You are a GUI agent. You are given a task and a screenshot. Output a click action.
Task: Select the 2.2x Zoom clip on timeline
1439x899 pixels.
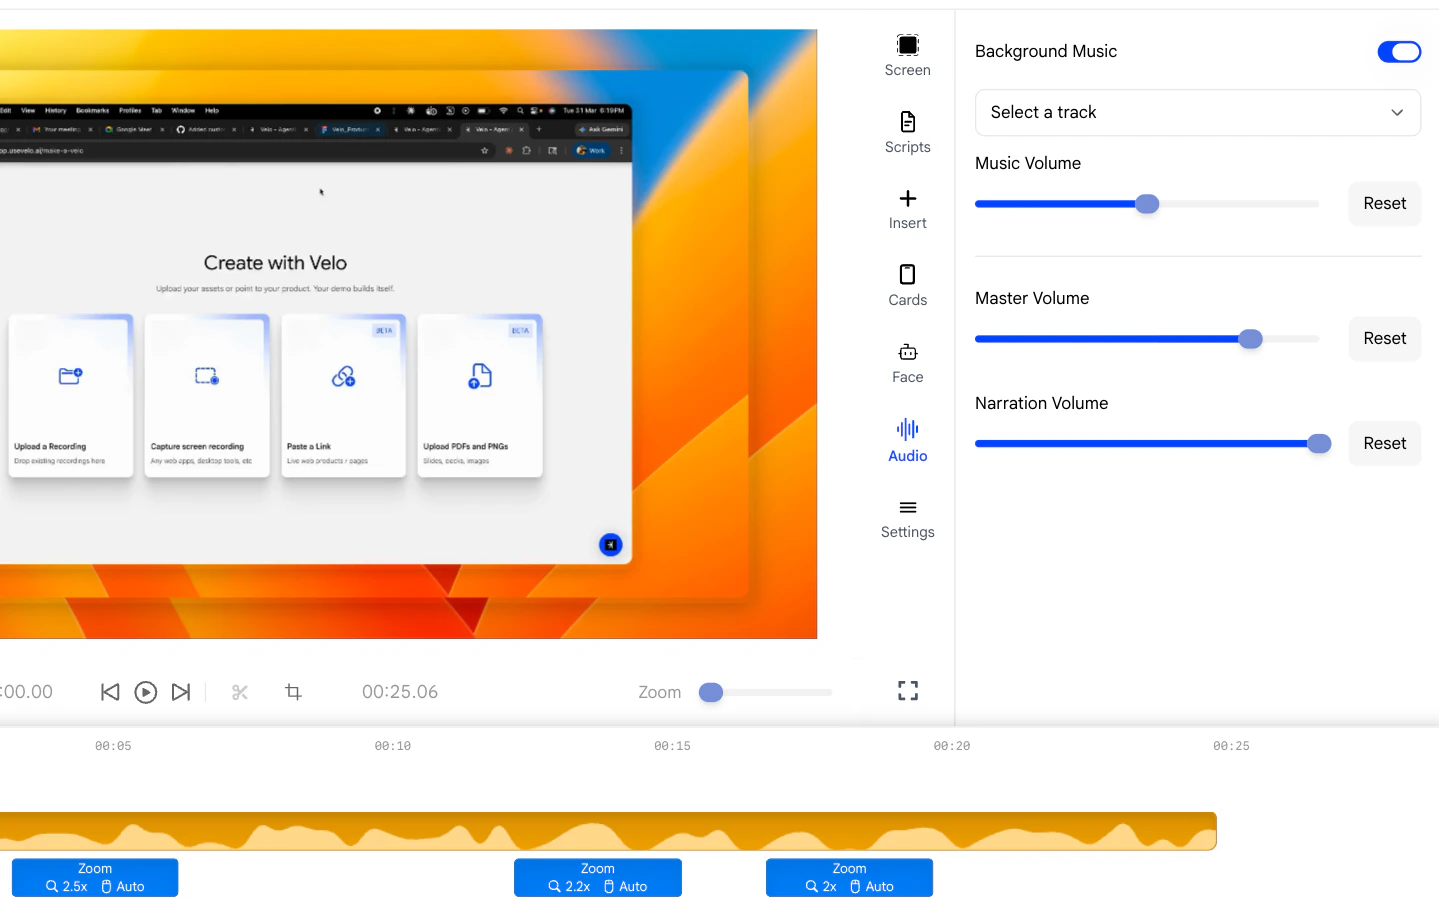pos(598,878)
